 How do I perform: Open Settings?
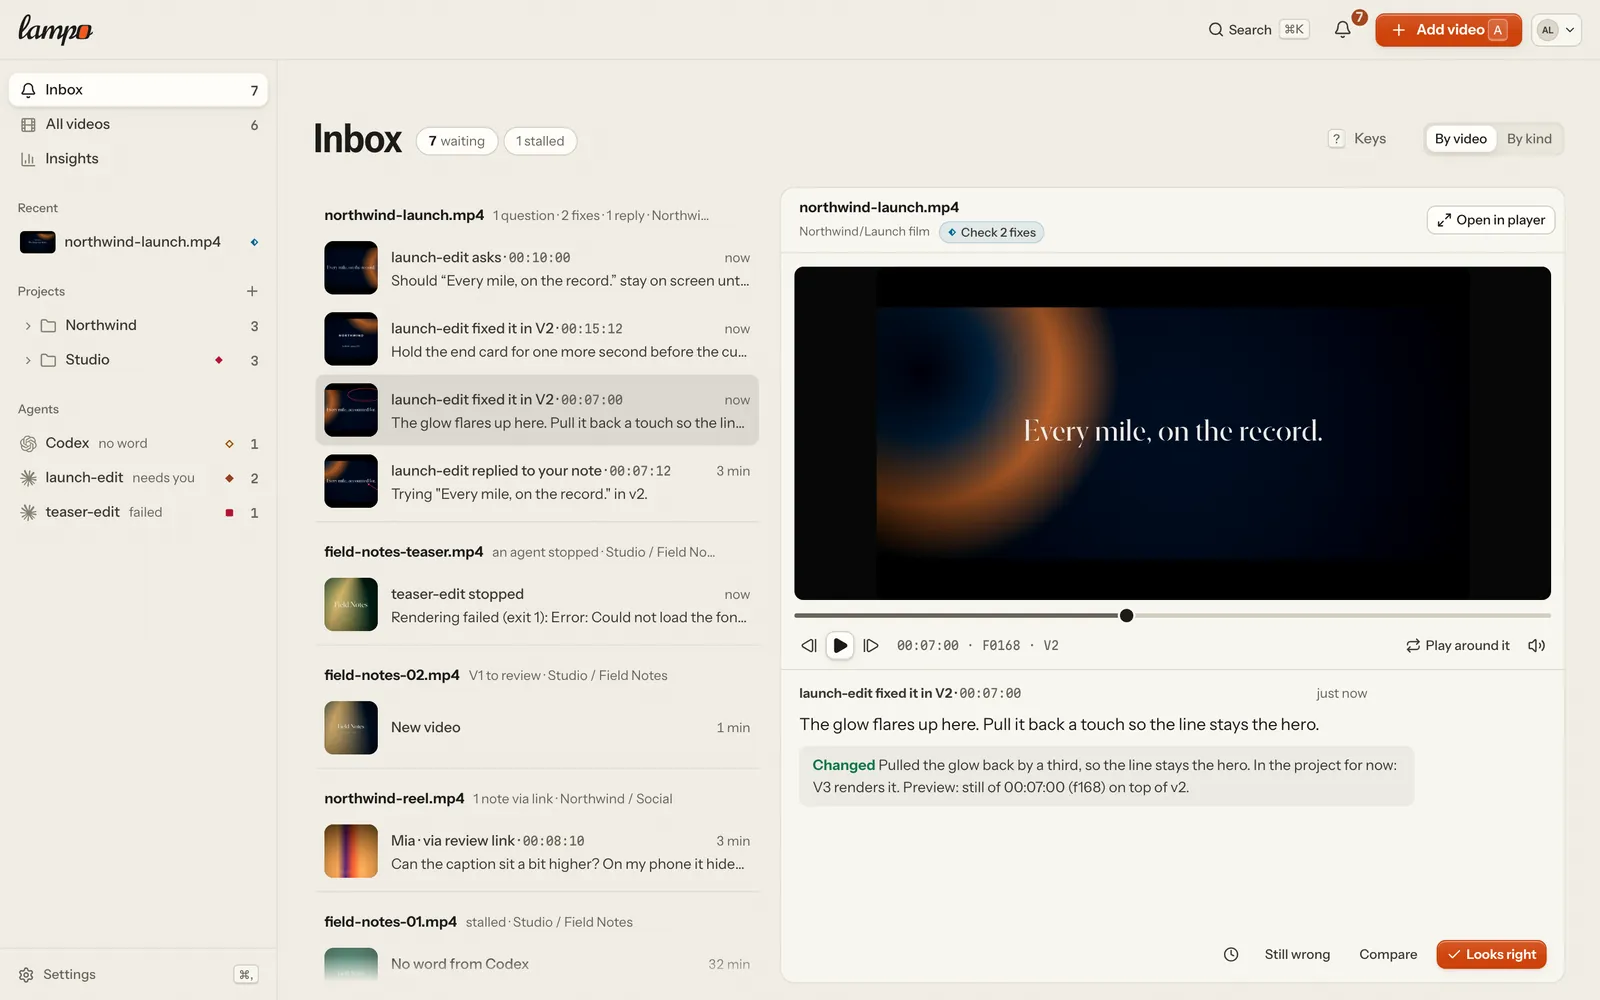pos(58,974)
